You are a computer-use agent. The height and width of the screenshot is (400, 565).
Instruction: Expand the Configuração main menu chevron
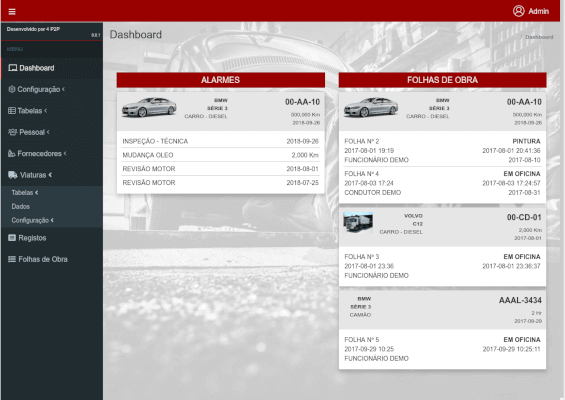[63, 89]
